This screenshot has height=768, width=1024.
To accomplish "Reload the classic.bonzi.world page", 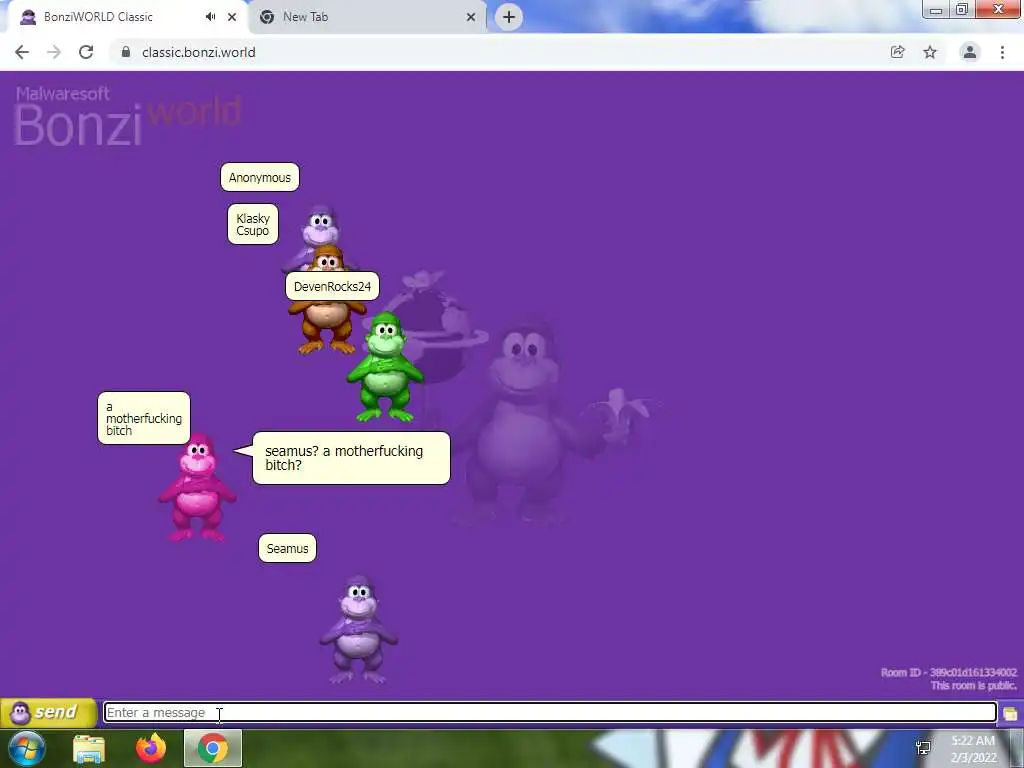I will [x=86, y=52].
